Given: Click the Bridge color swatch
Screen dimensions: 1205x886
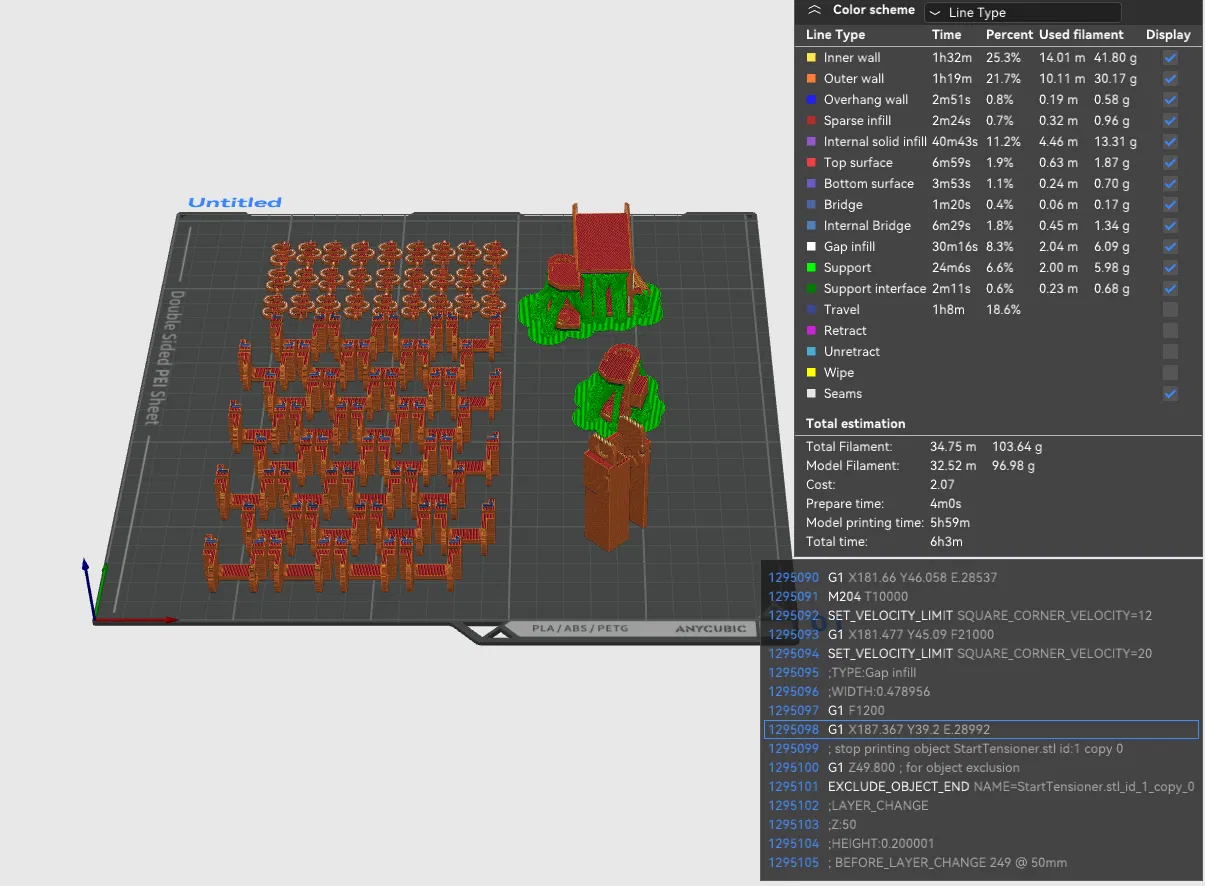Looking at the screenshot, I should (812, 205).
